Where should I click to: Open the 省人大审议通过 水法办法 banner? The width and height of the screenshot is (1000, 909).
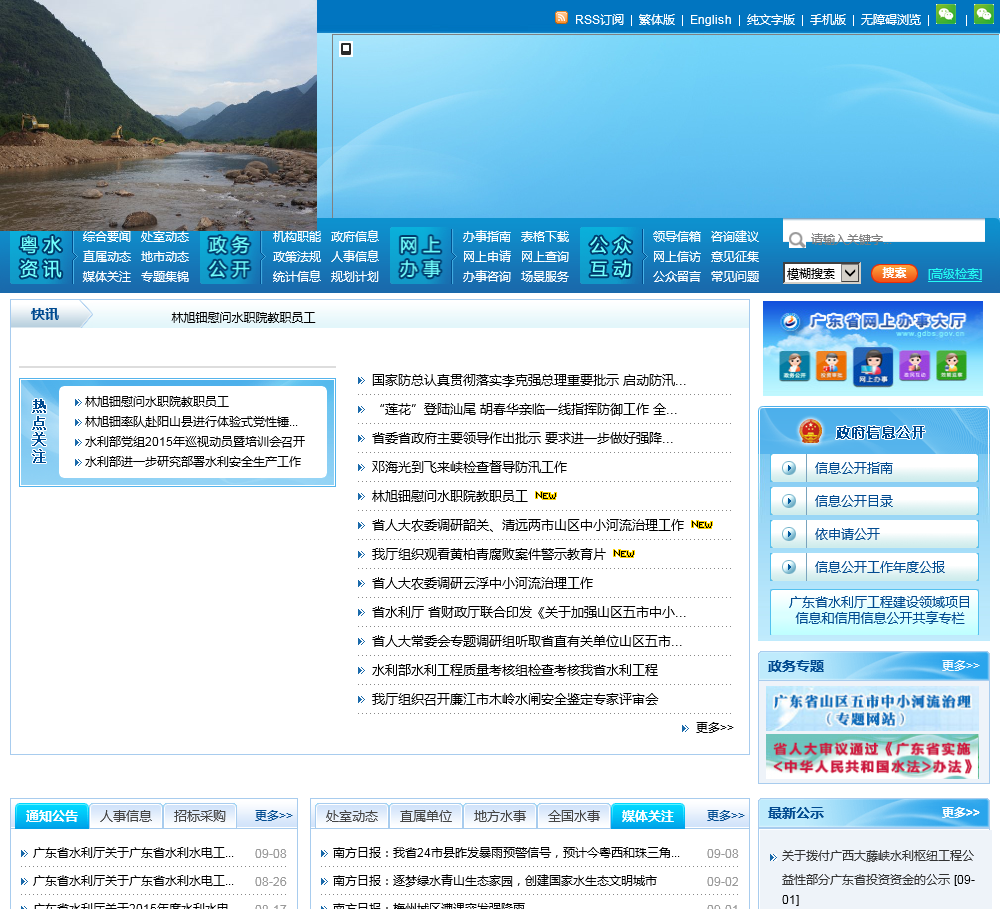(872, 757)
